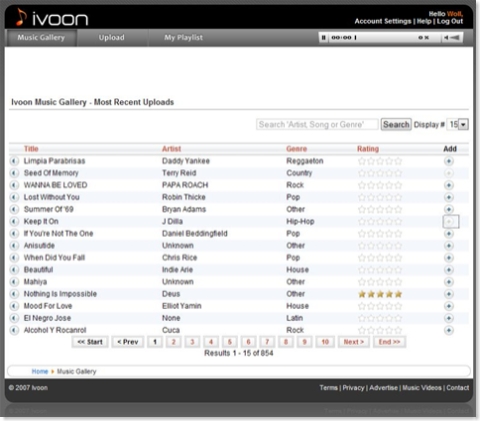Viewport: 480px width, 421px height.
Task: Mute the player volume speaker icon
Action: coord(446,38)
